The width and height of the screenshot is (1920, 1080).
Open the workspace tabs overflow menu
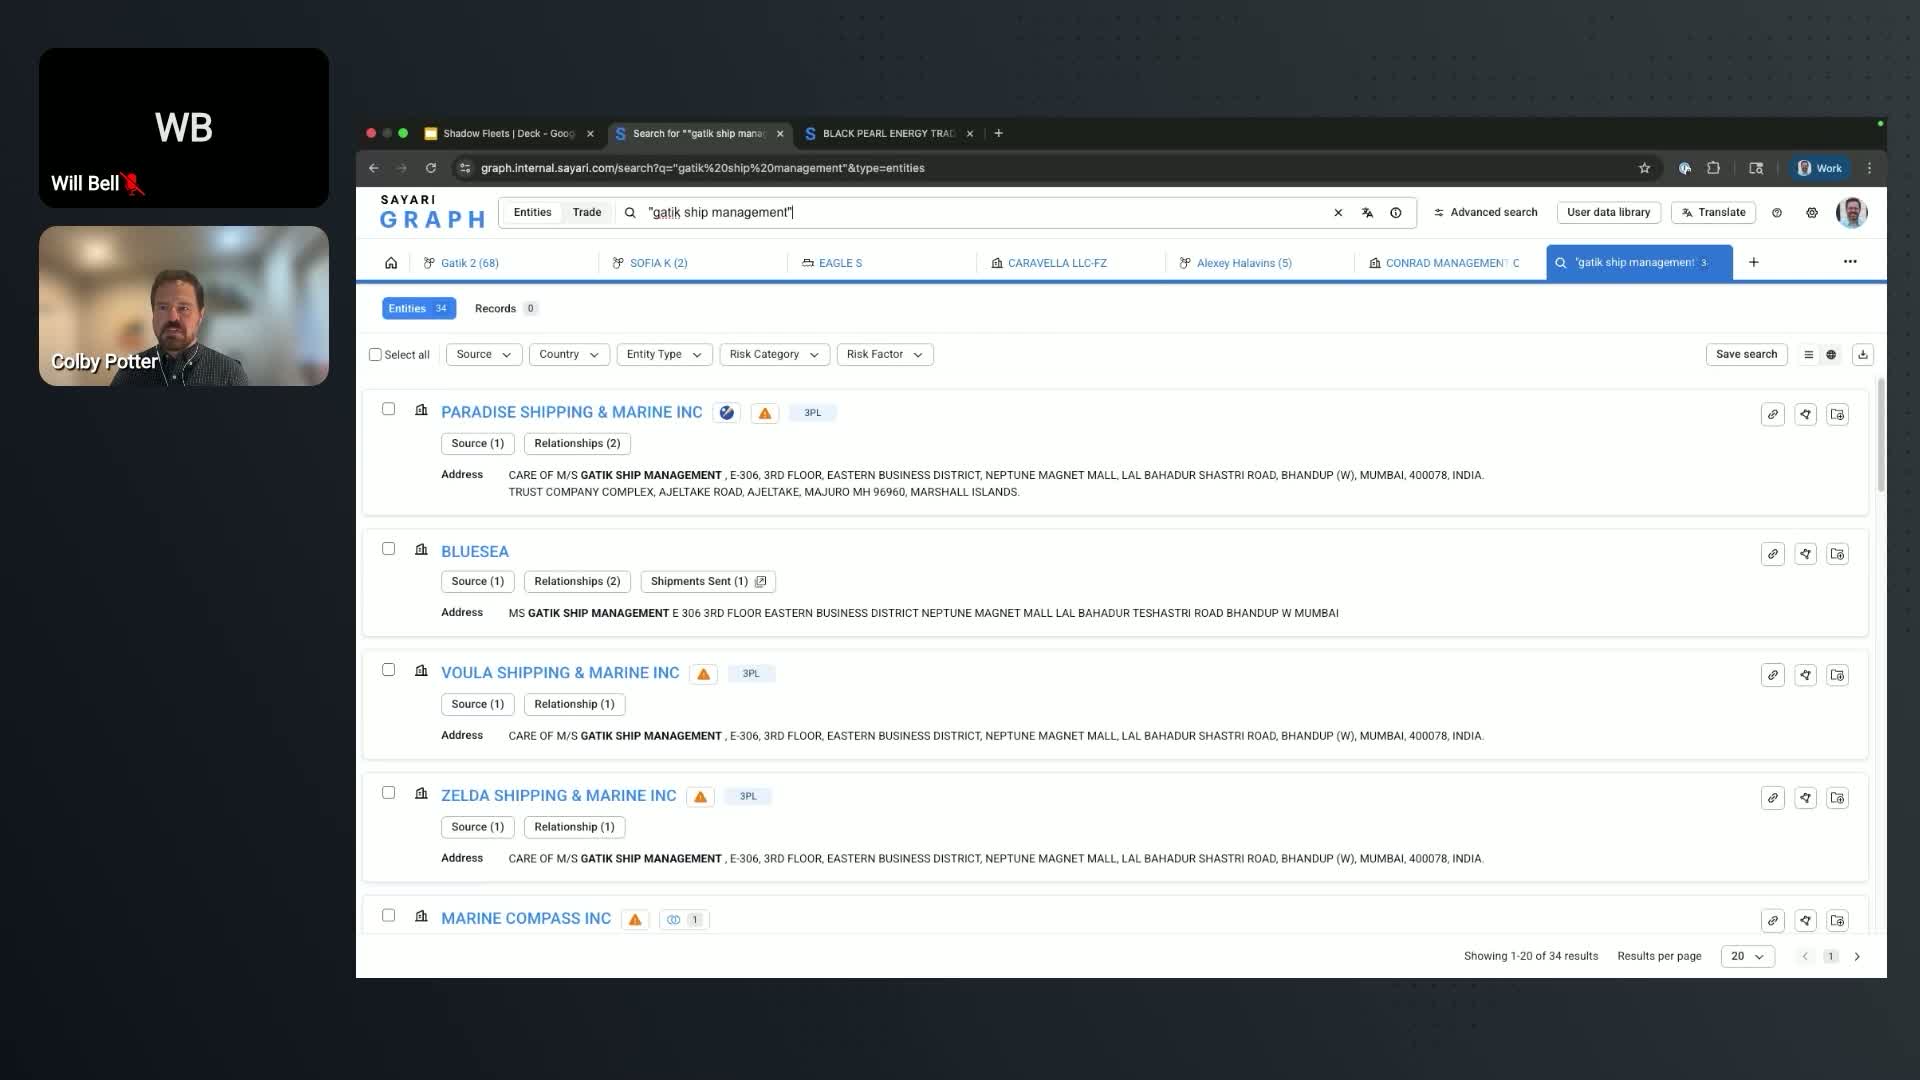click(x=1850, y=262)
